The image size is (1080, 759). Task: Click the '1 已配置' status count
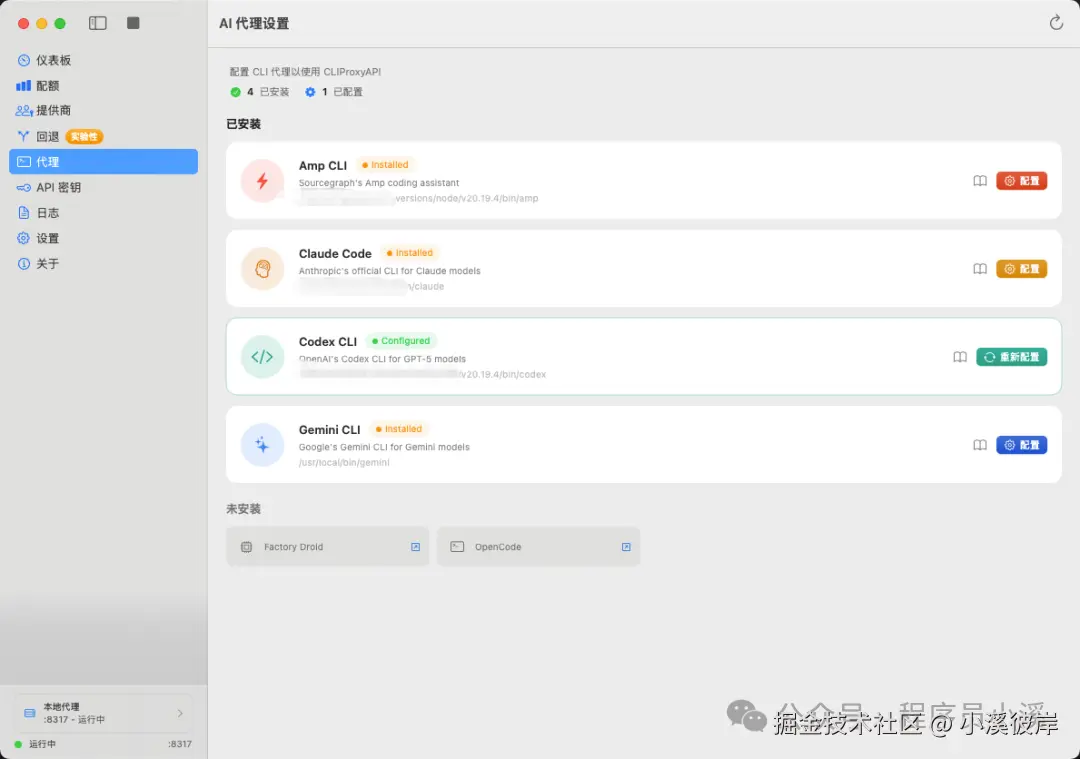coord(334,92)
